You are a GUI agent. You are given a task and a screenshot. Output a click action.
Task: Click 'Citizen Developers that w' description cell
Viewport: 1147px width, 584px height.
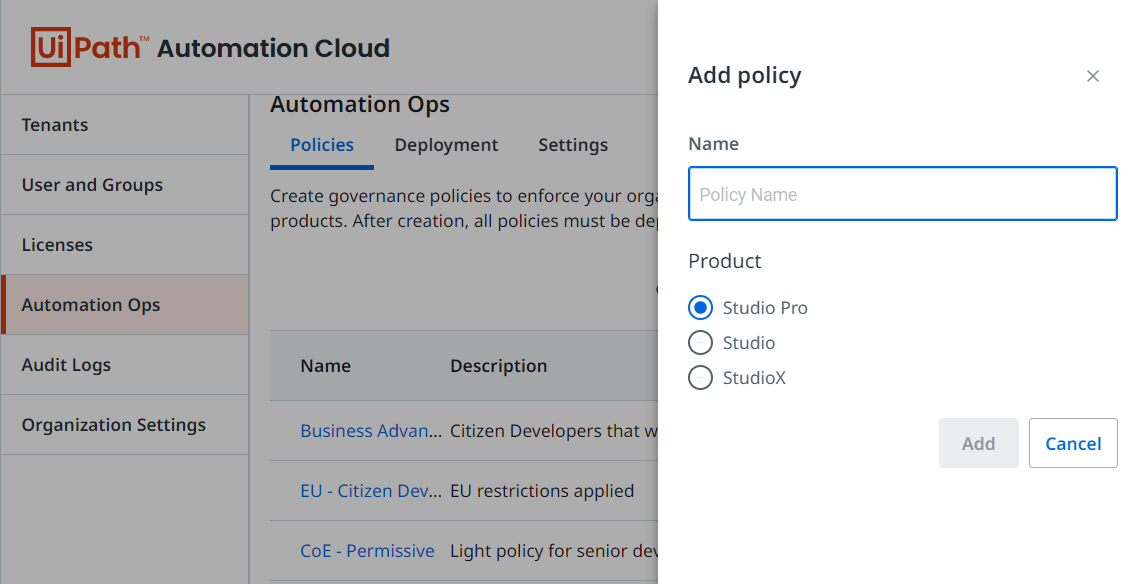[554, 430]
